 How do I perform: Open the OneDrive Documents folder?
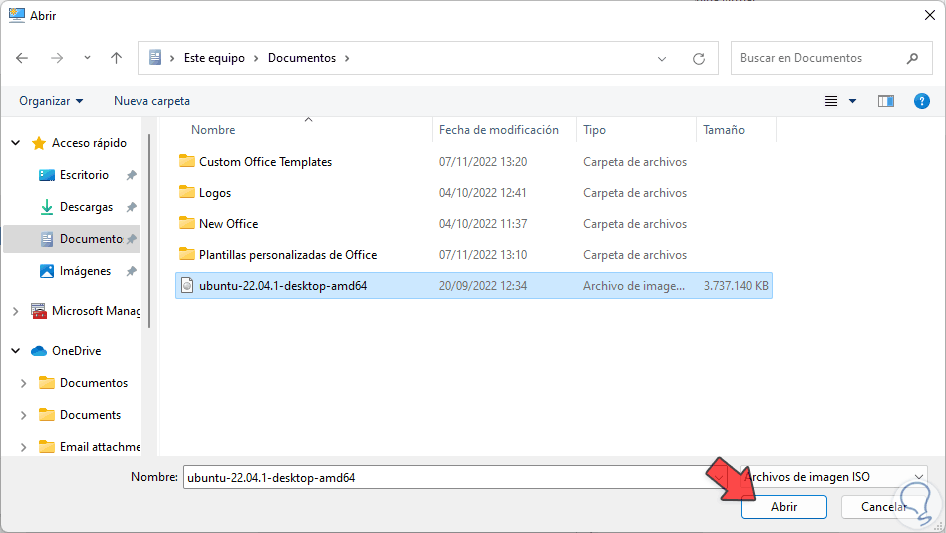90,415
